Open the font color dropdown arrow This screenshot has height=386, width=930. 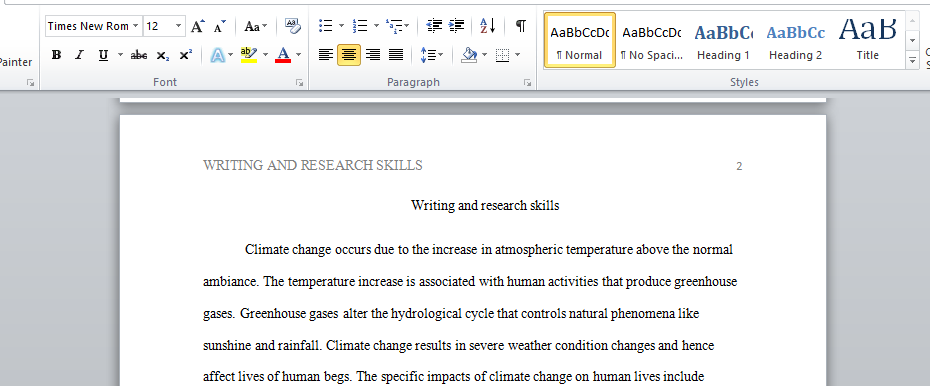[298, 55]
